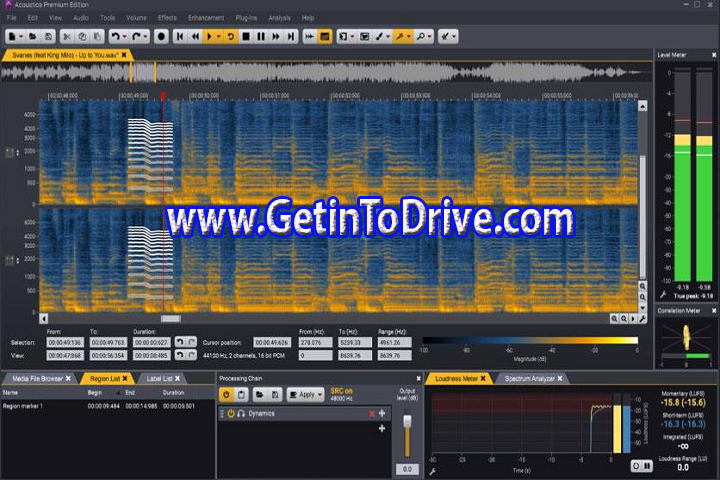Screen dimensions: 720x480
Task: Undo the last action in the main toolbar
Action: pyautogui.click(x=116, y=36)
